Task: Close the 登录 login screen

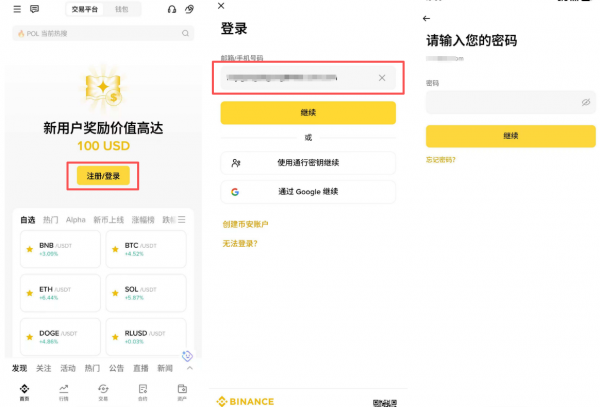Action: [x=221, y=6]
